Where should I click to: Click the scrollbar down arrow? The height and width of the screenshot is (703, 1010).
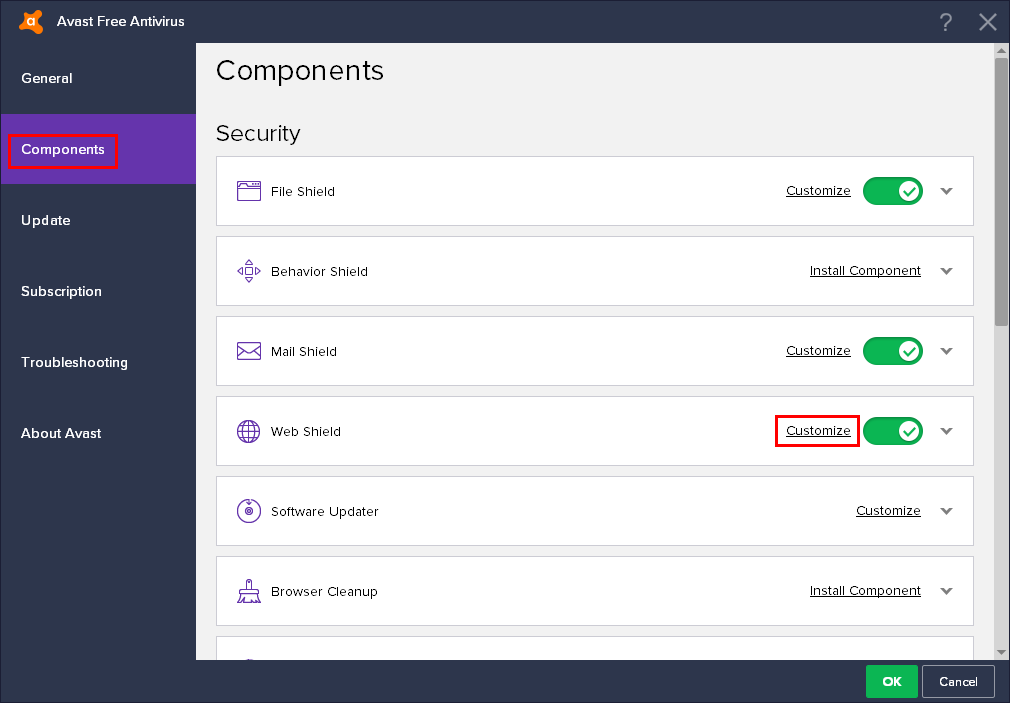(x=1001, y=652)
